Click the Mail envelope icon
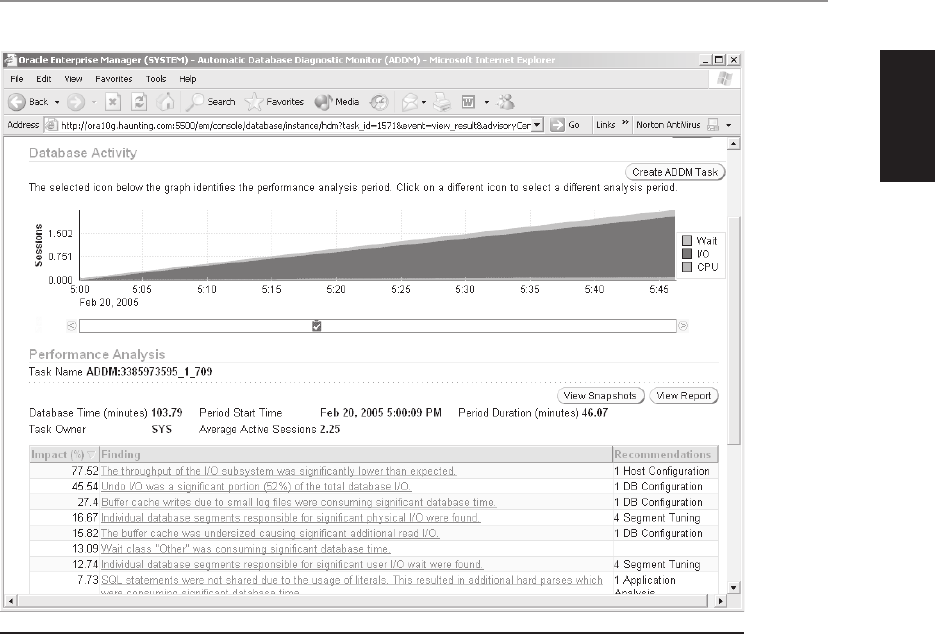The image size is (935, 634). click(x=410, y=102)
